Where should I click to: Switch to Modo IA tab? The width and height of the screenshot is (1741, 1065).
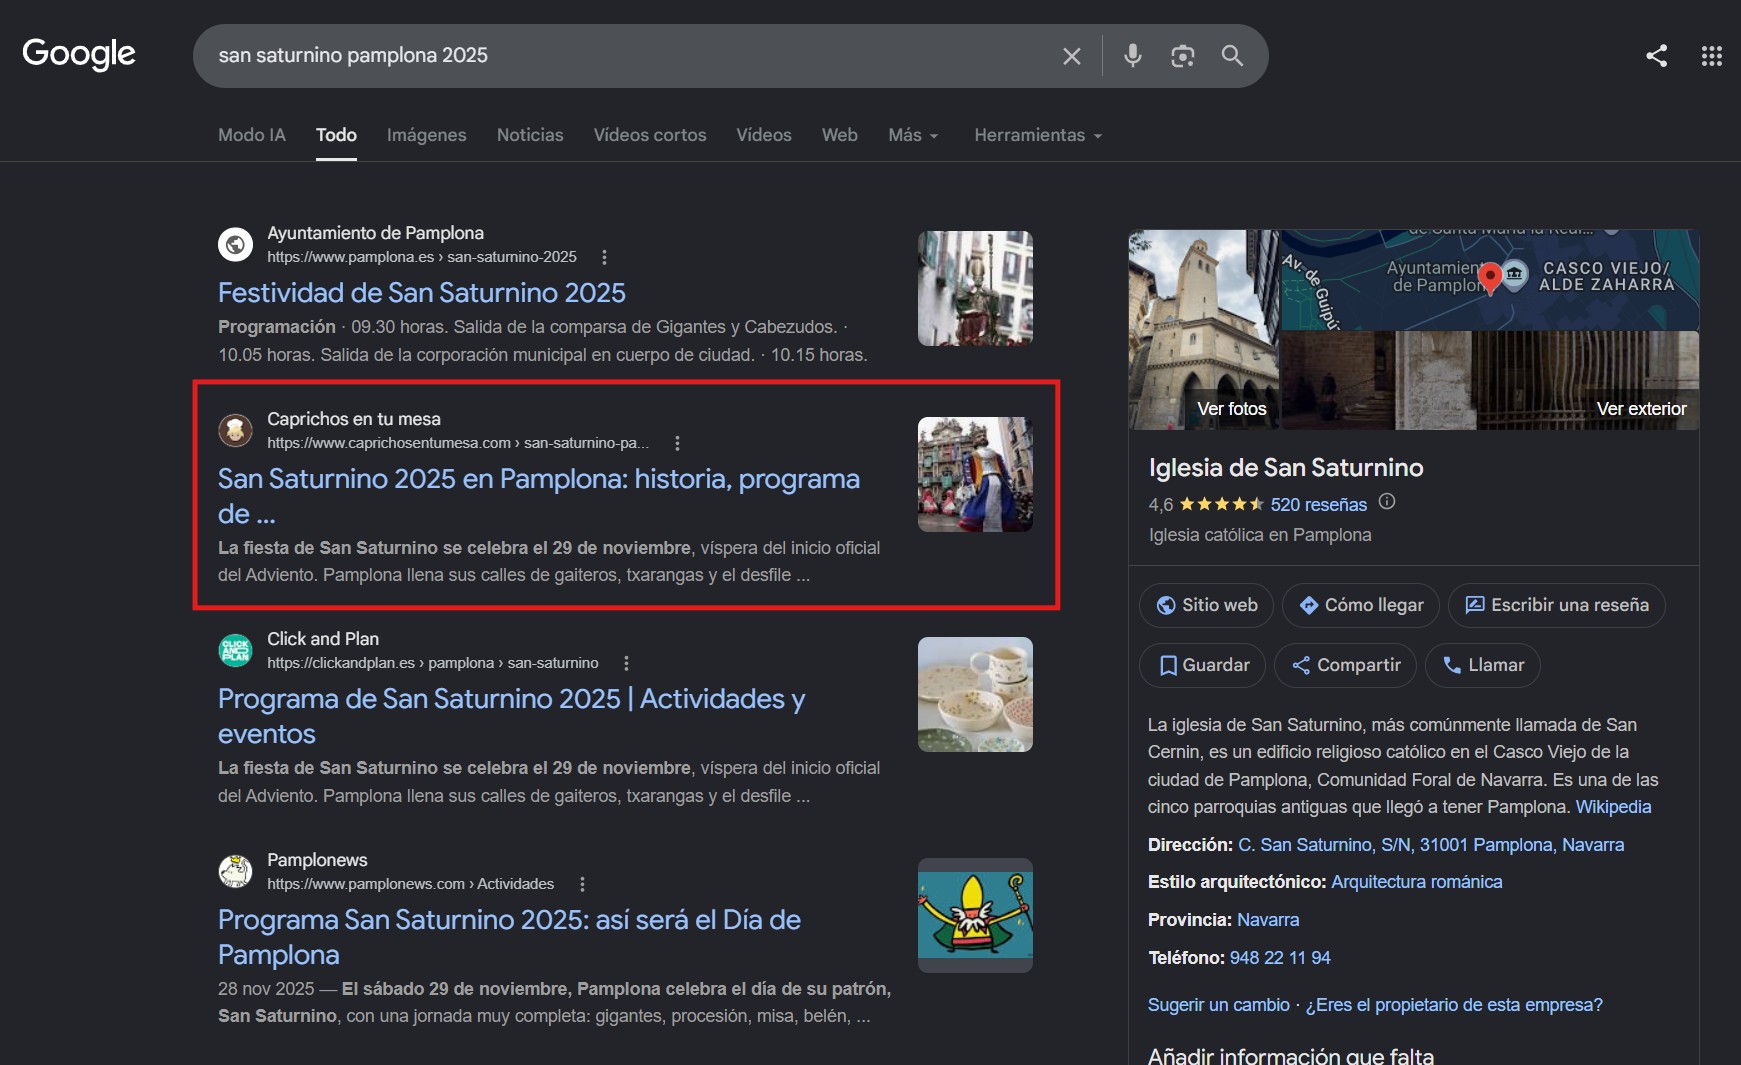(x=252, y=135)
